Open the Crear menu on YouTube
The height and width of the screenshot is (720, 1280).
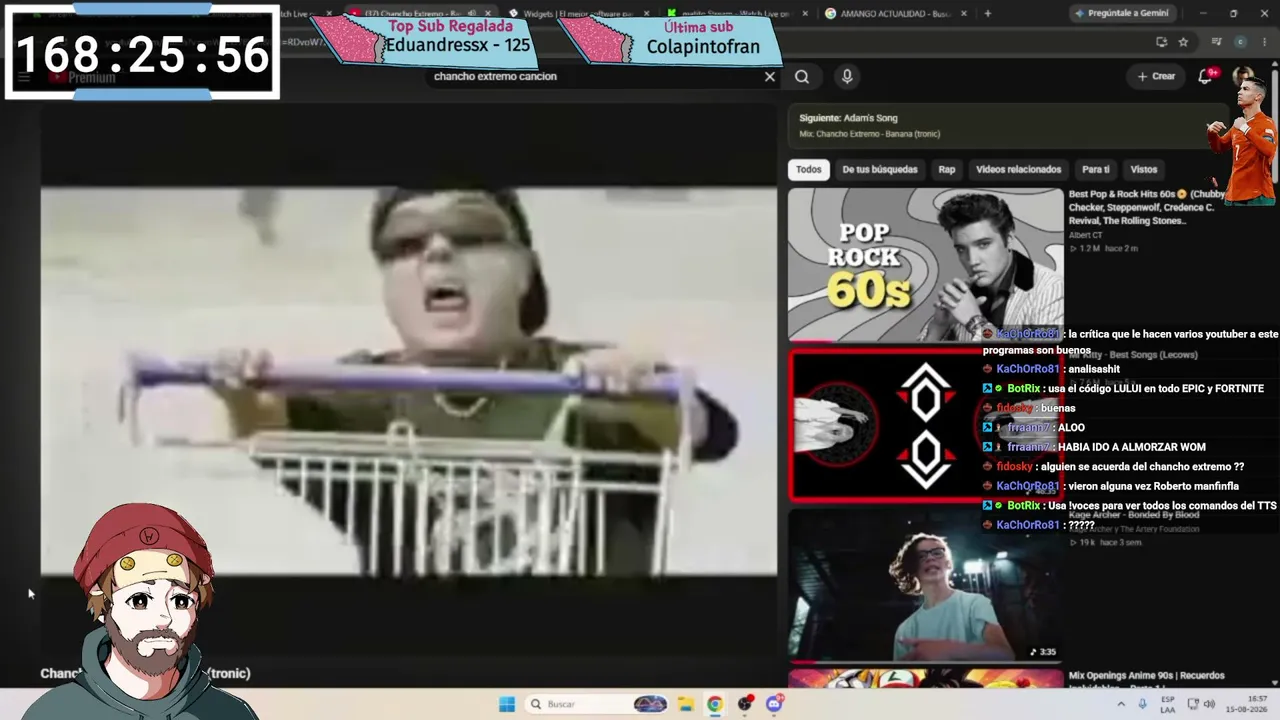click(1156, 76)
